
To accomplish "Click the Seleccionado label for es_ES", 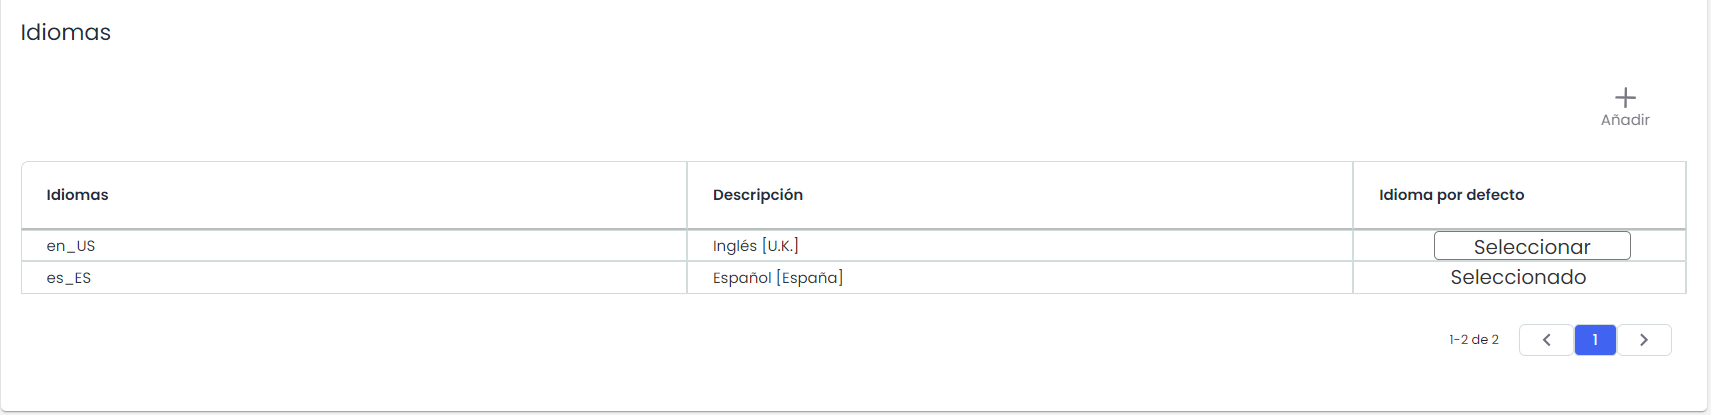I will click(1518, 277).
